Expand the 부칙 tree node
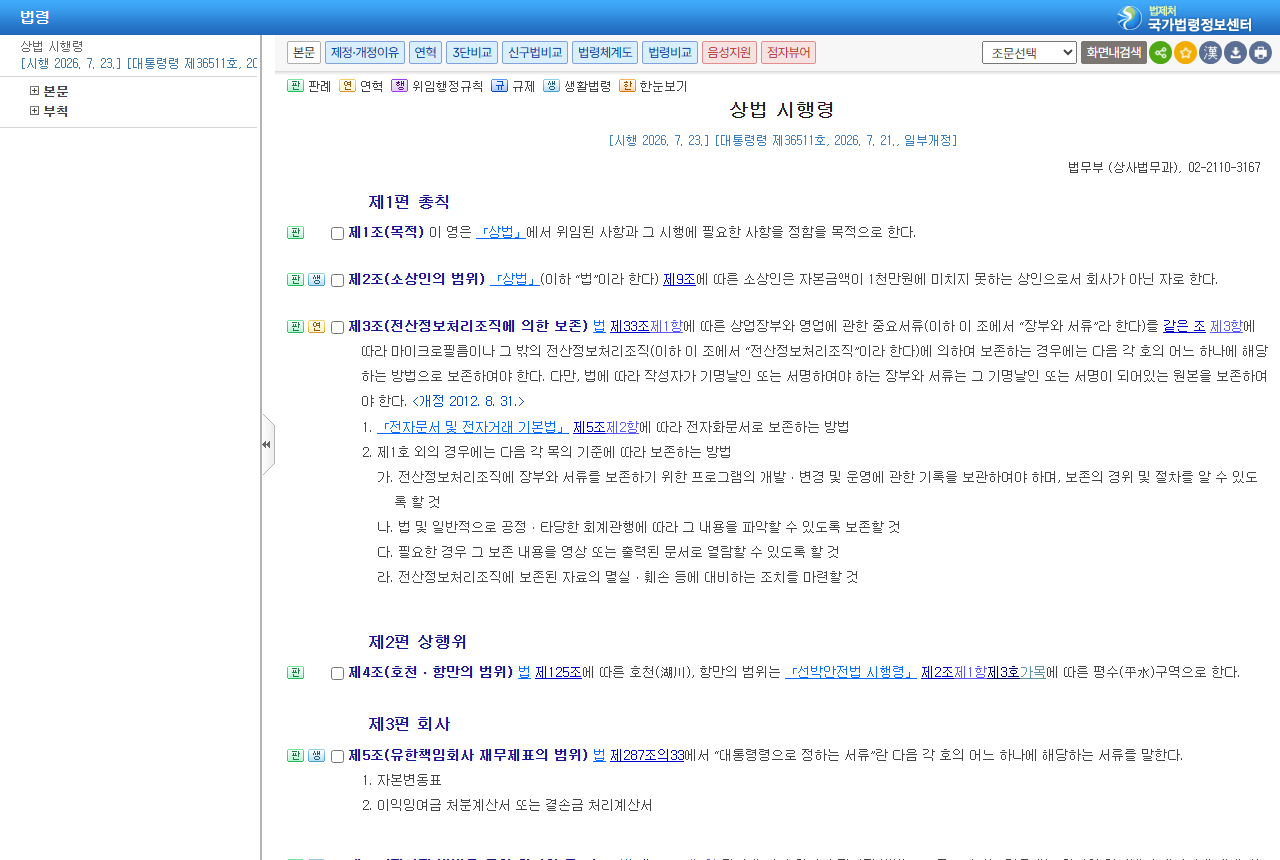 click(35, 111)
